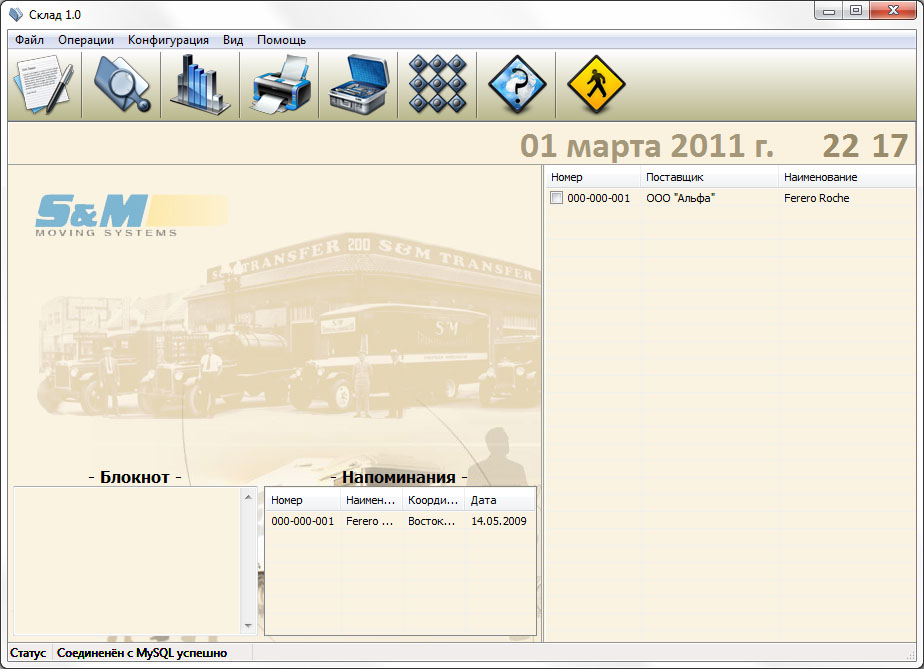Click the yellow pedestrian exit icon
Viewport: 924px width, 669px height.
coord(596,84)
